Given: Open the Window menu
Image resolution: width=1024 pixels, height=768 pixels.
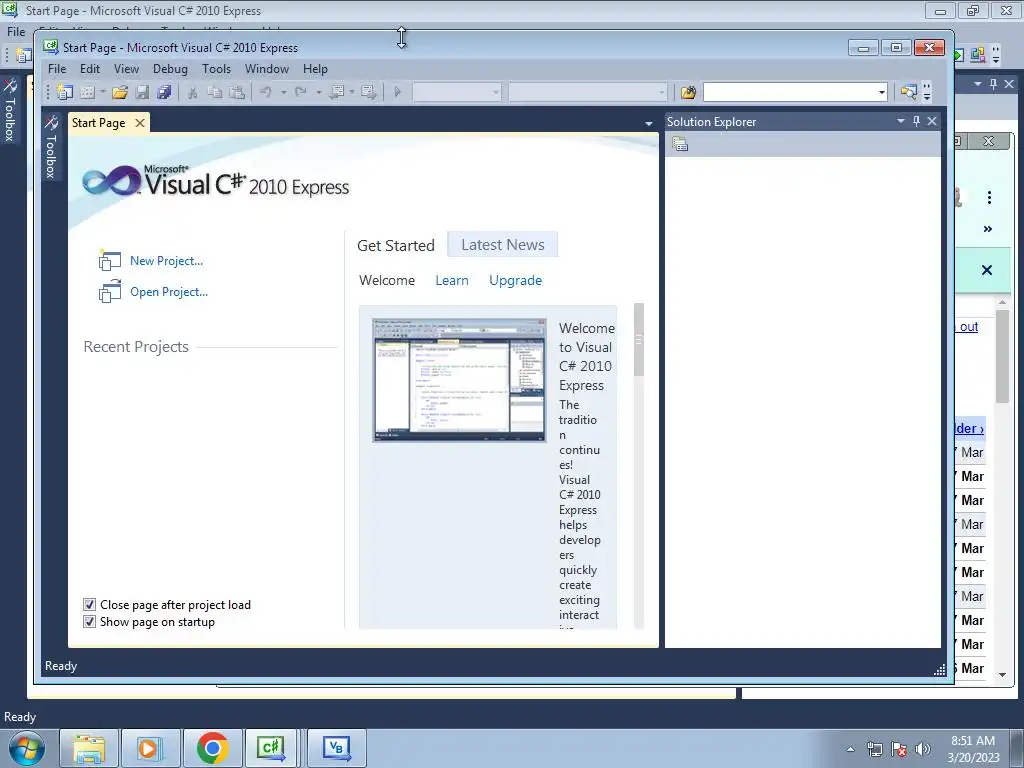Looking at the screenshot, I should click(266, 69).
